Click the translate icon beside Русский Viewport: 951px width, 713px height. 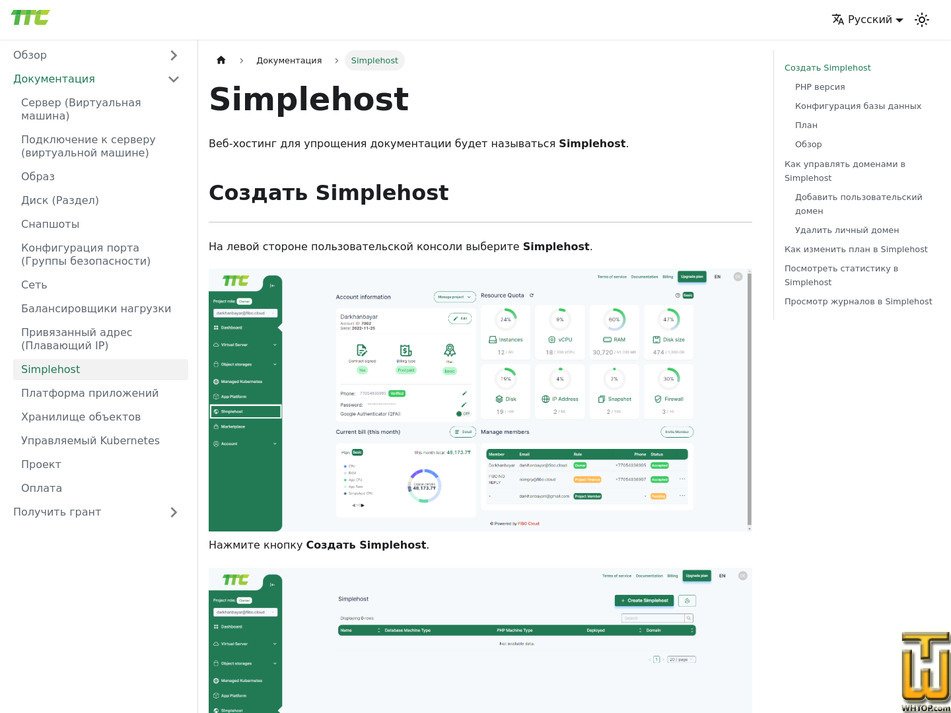[x=838, y=20]
